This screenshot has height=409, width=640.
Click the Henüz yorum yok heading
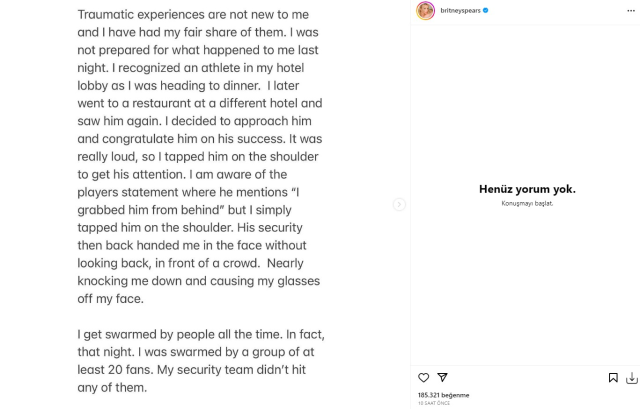[527, 189]
